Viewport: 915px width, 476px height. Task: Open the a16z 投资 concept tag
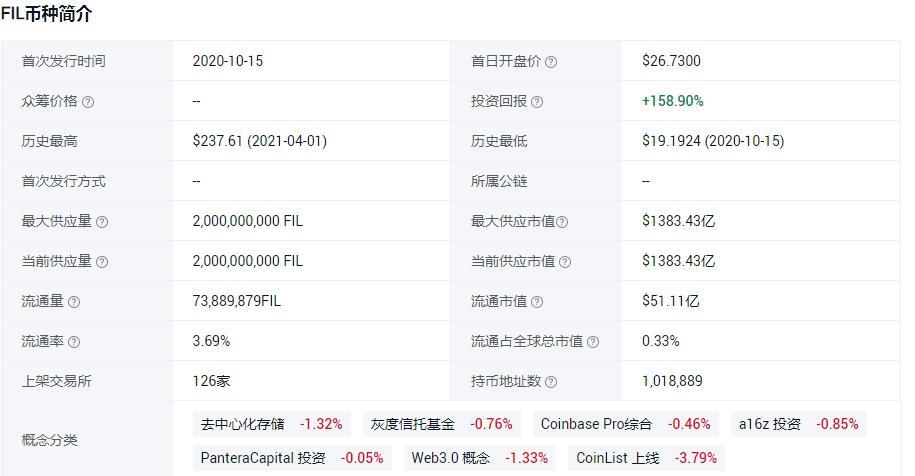[798, 424]
